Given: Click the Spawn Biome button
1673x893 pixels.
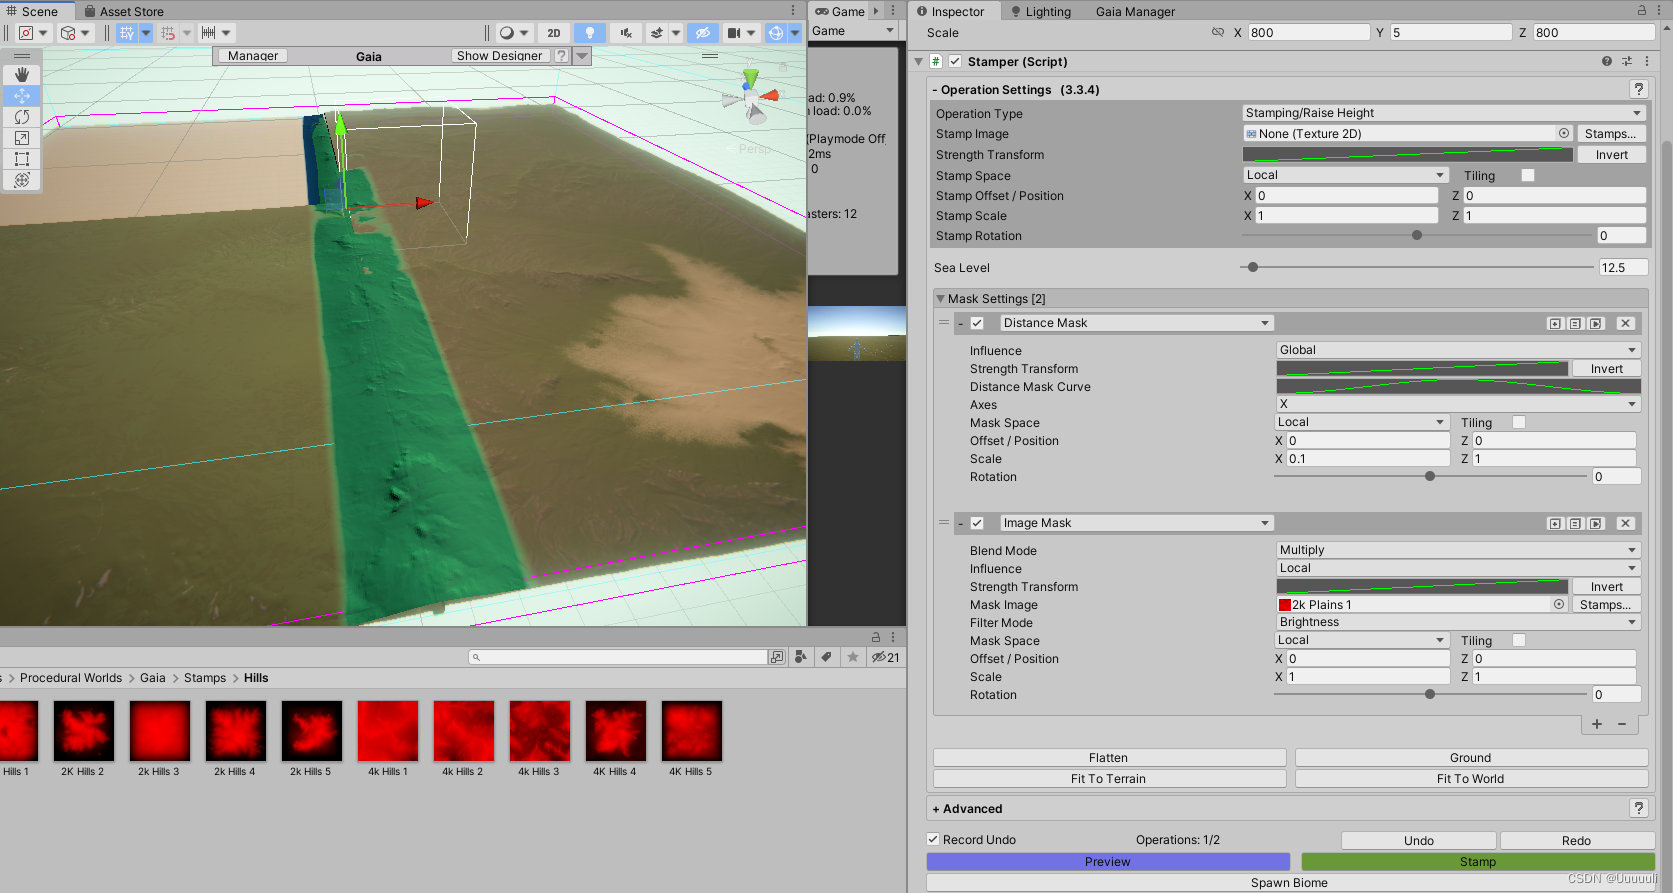Looking at the screenshot, I should 1289,882.
